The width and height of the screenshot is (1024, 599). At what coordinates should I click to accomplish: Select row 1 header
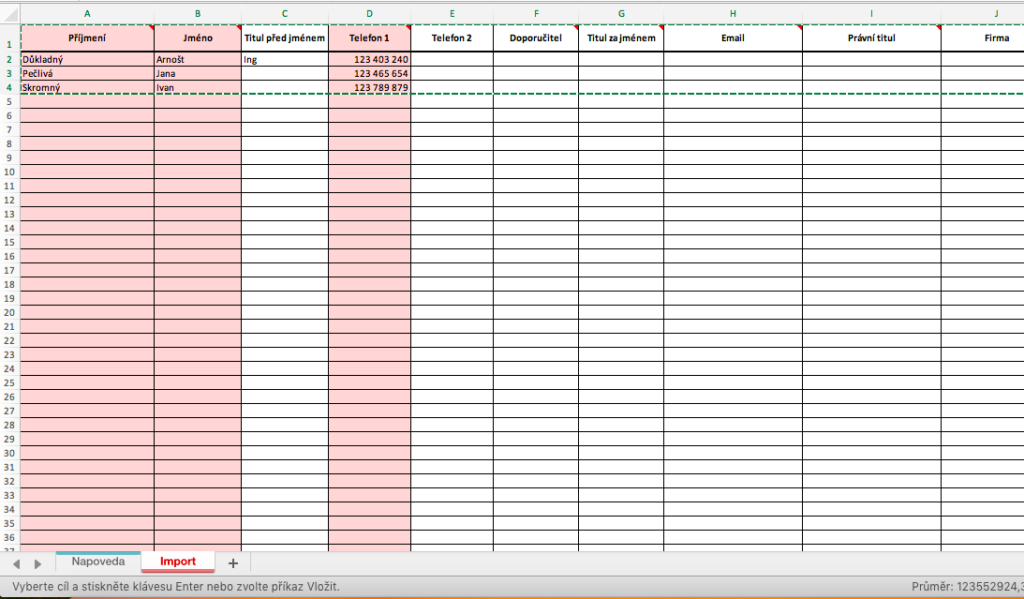(x=10, y=38)
